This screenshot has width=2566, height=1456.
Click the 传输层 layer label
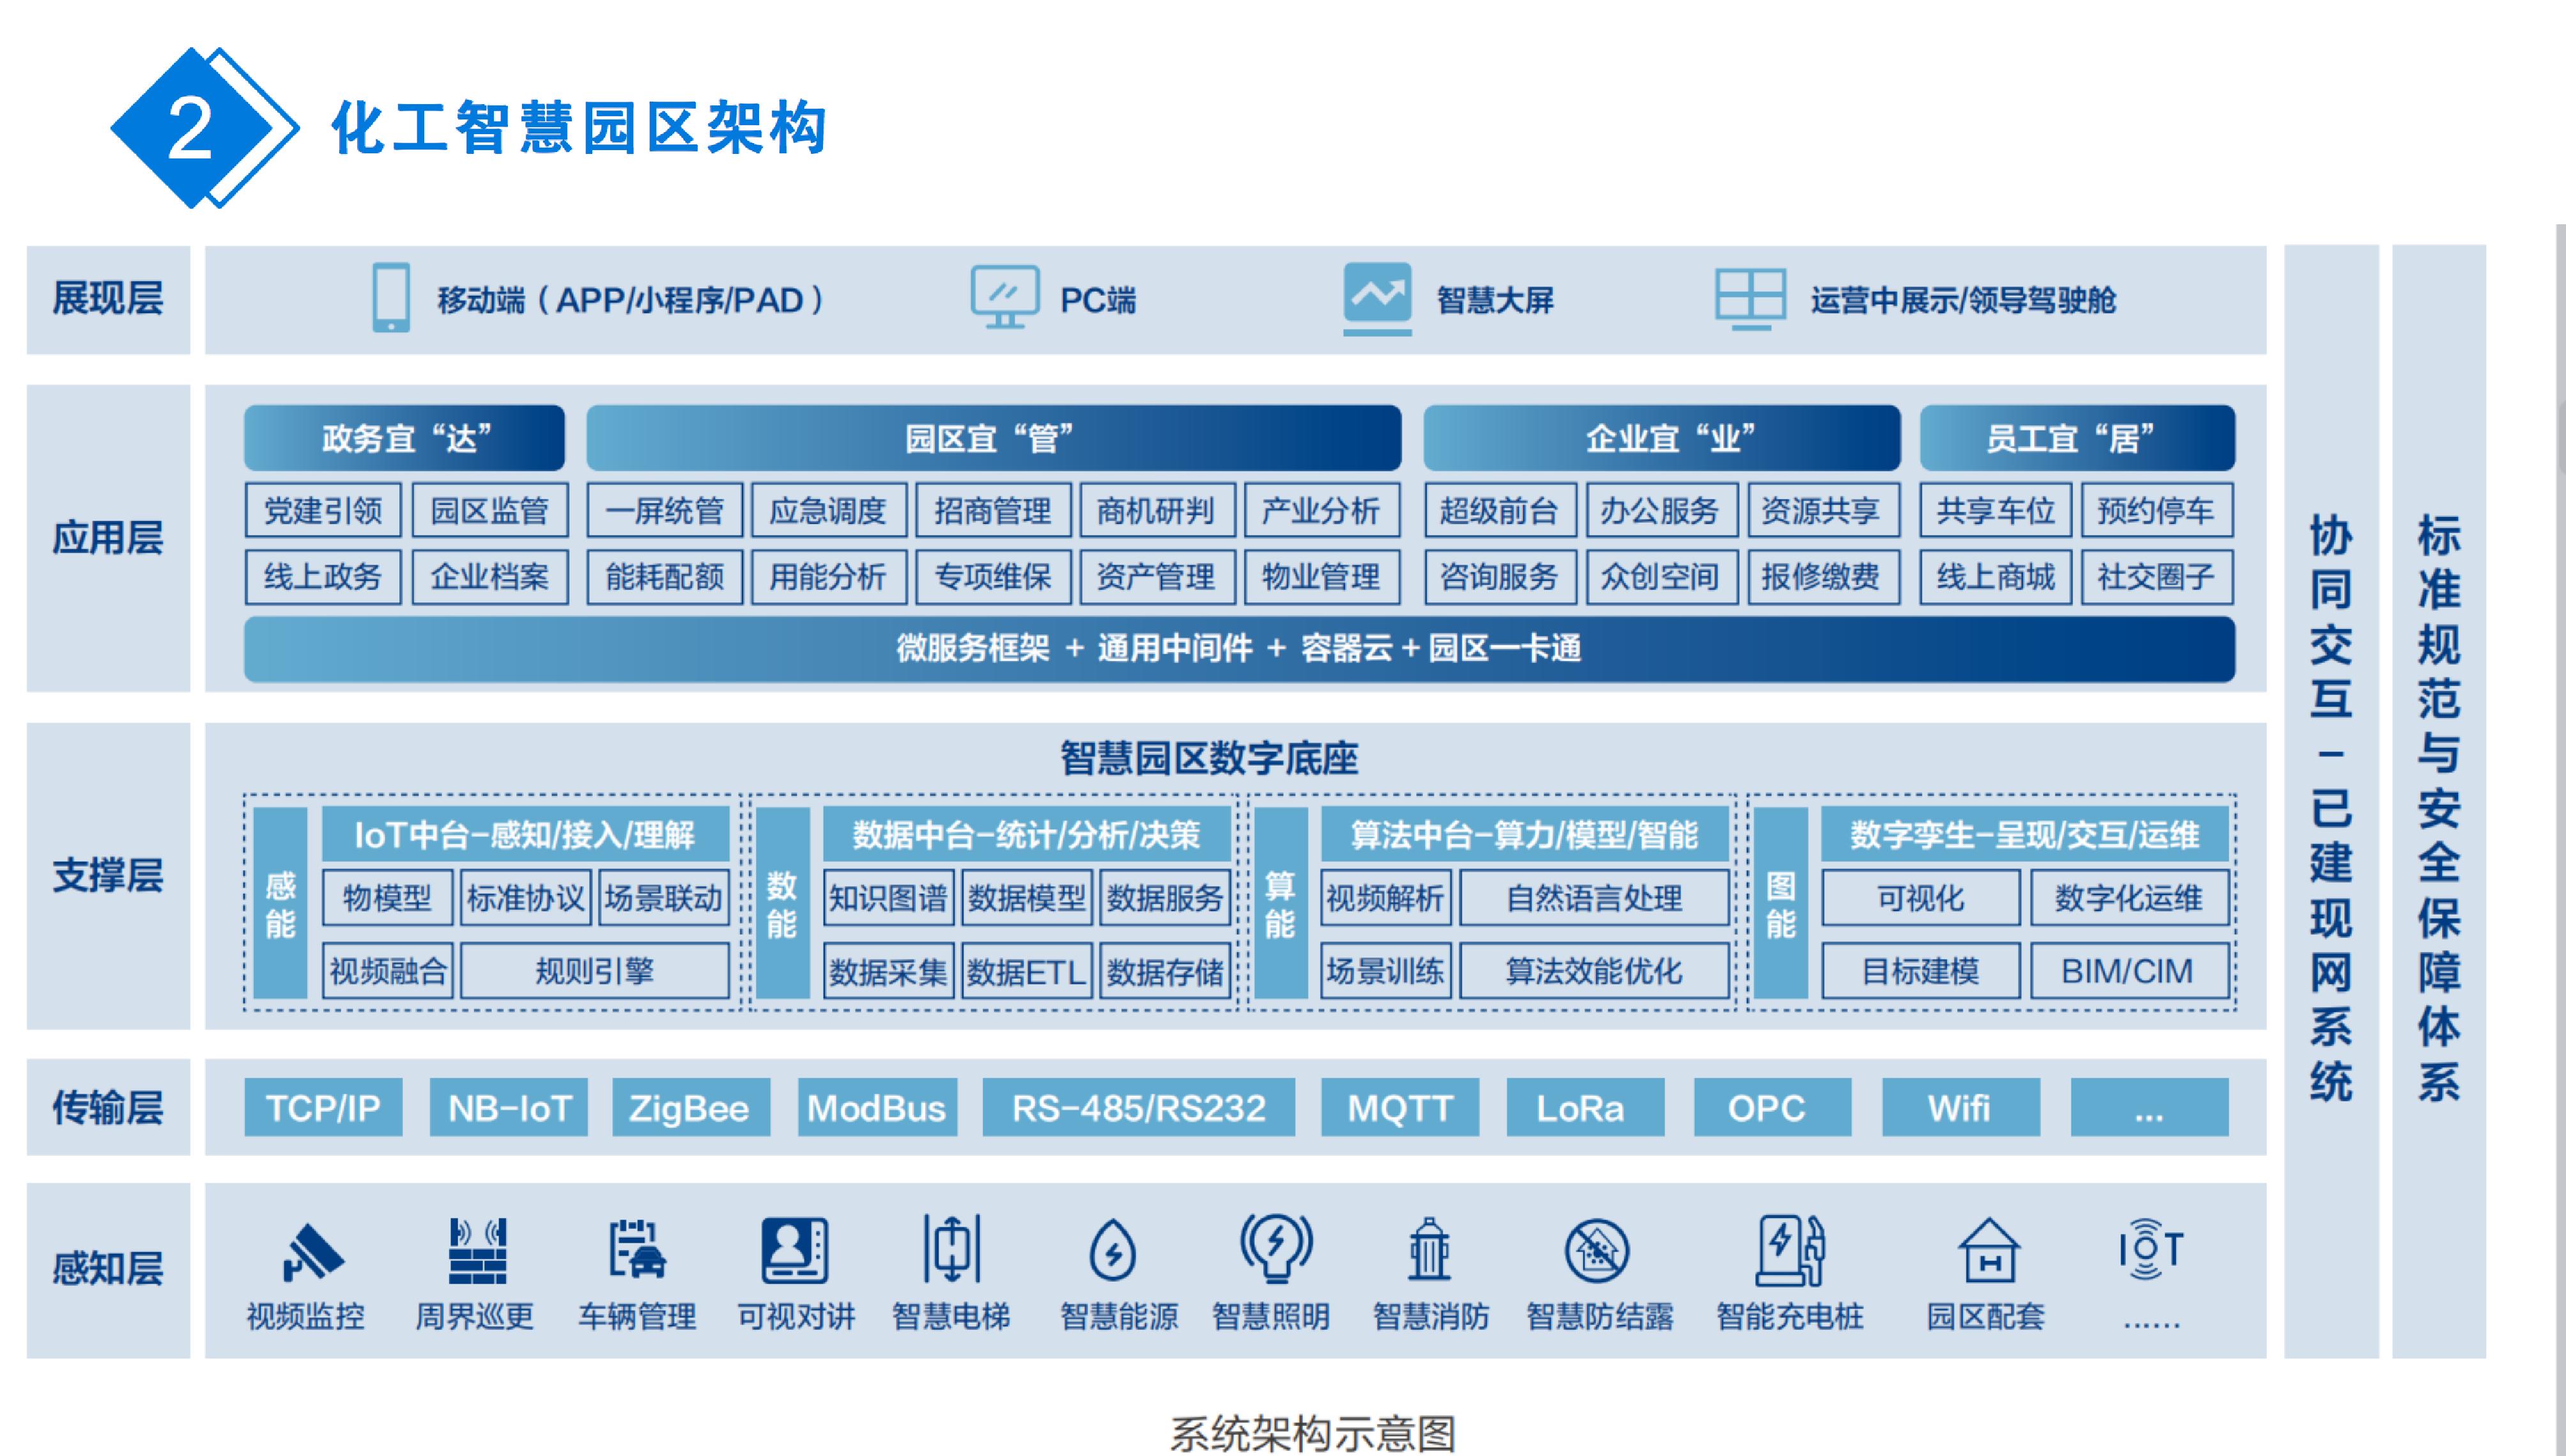coord(108,1107)
